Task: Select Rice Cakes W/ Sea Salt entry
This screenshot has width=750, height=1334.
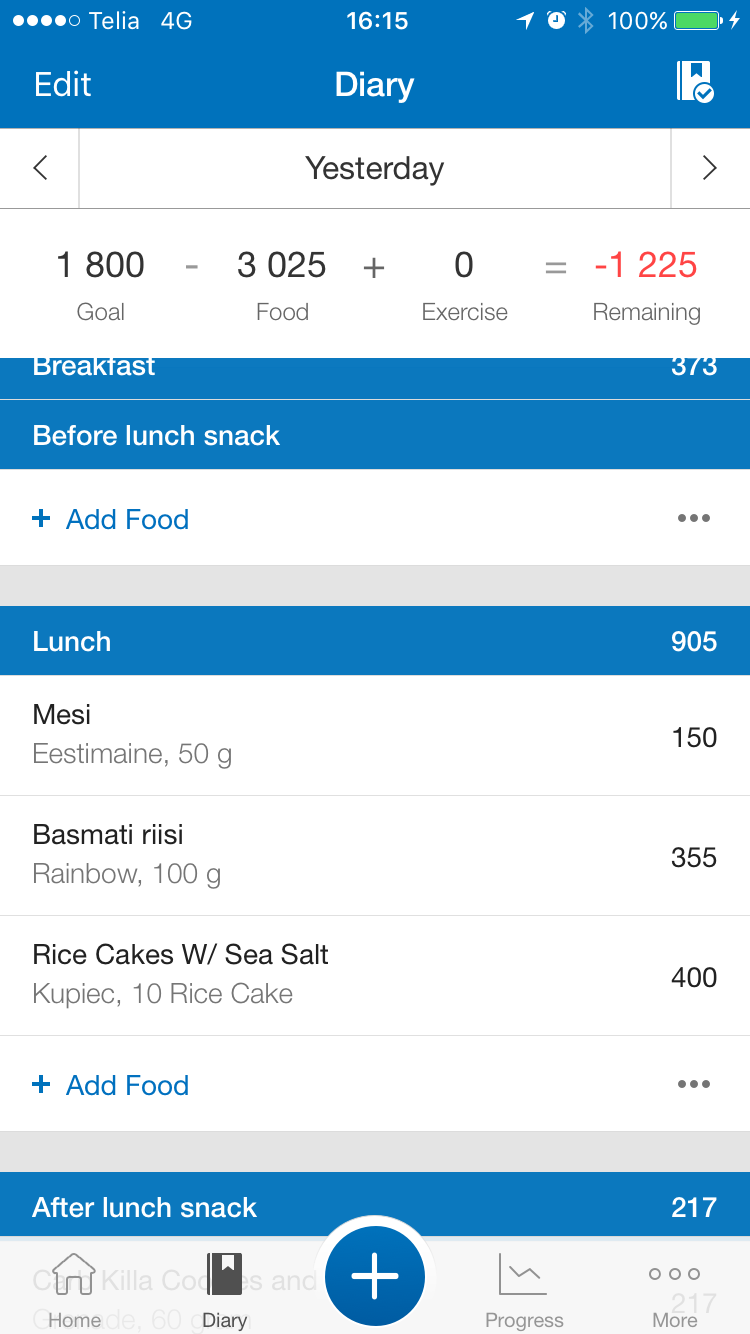Action: [374, 975]
